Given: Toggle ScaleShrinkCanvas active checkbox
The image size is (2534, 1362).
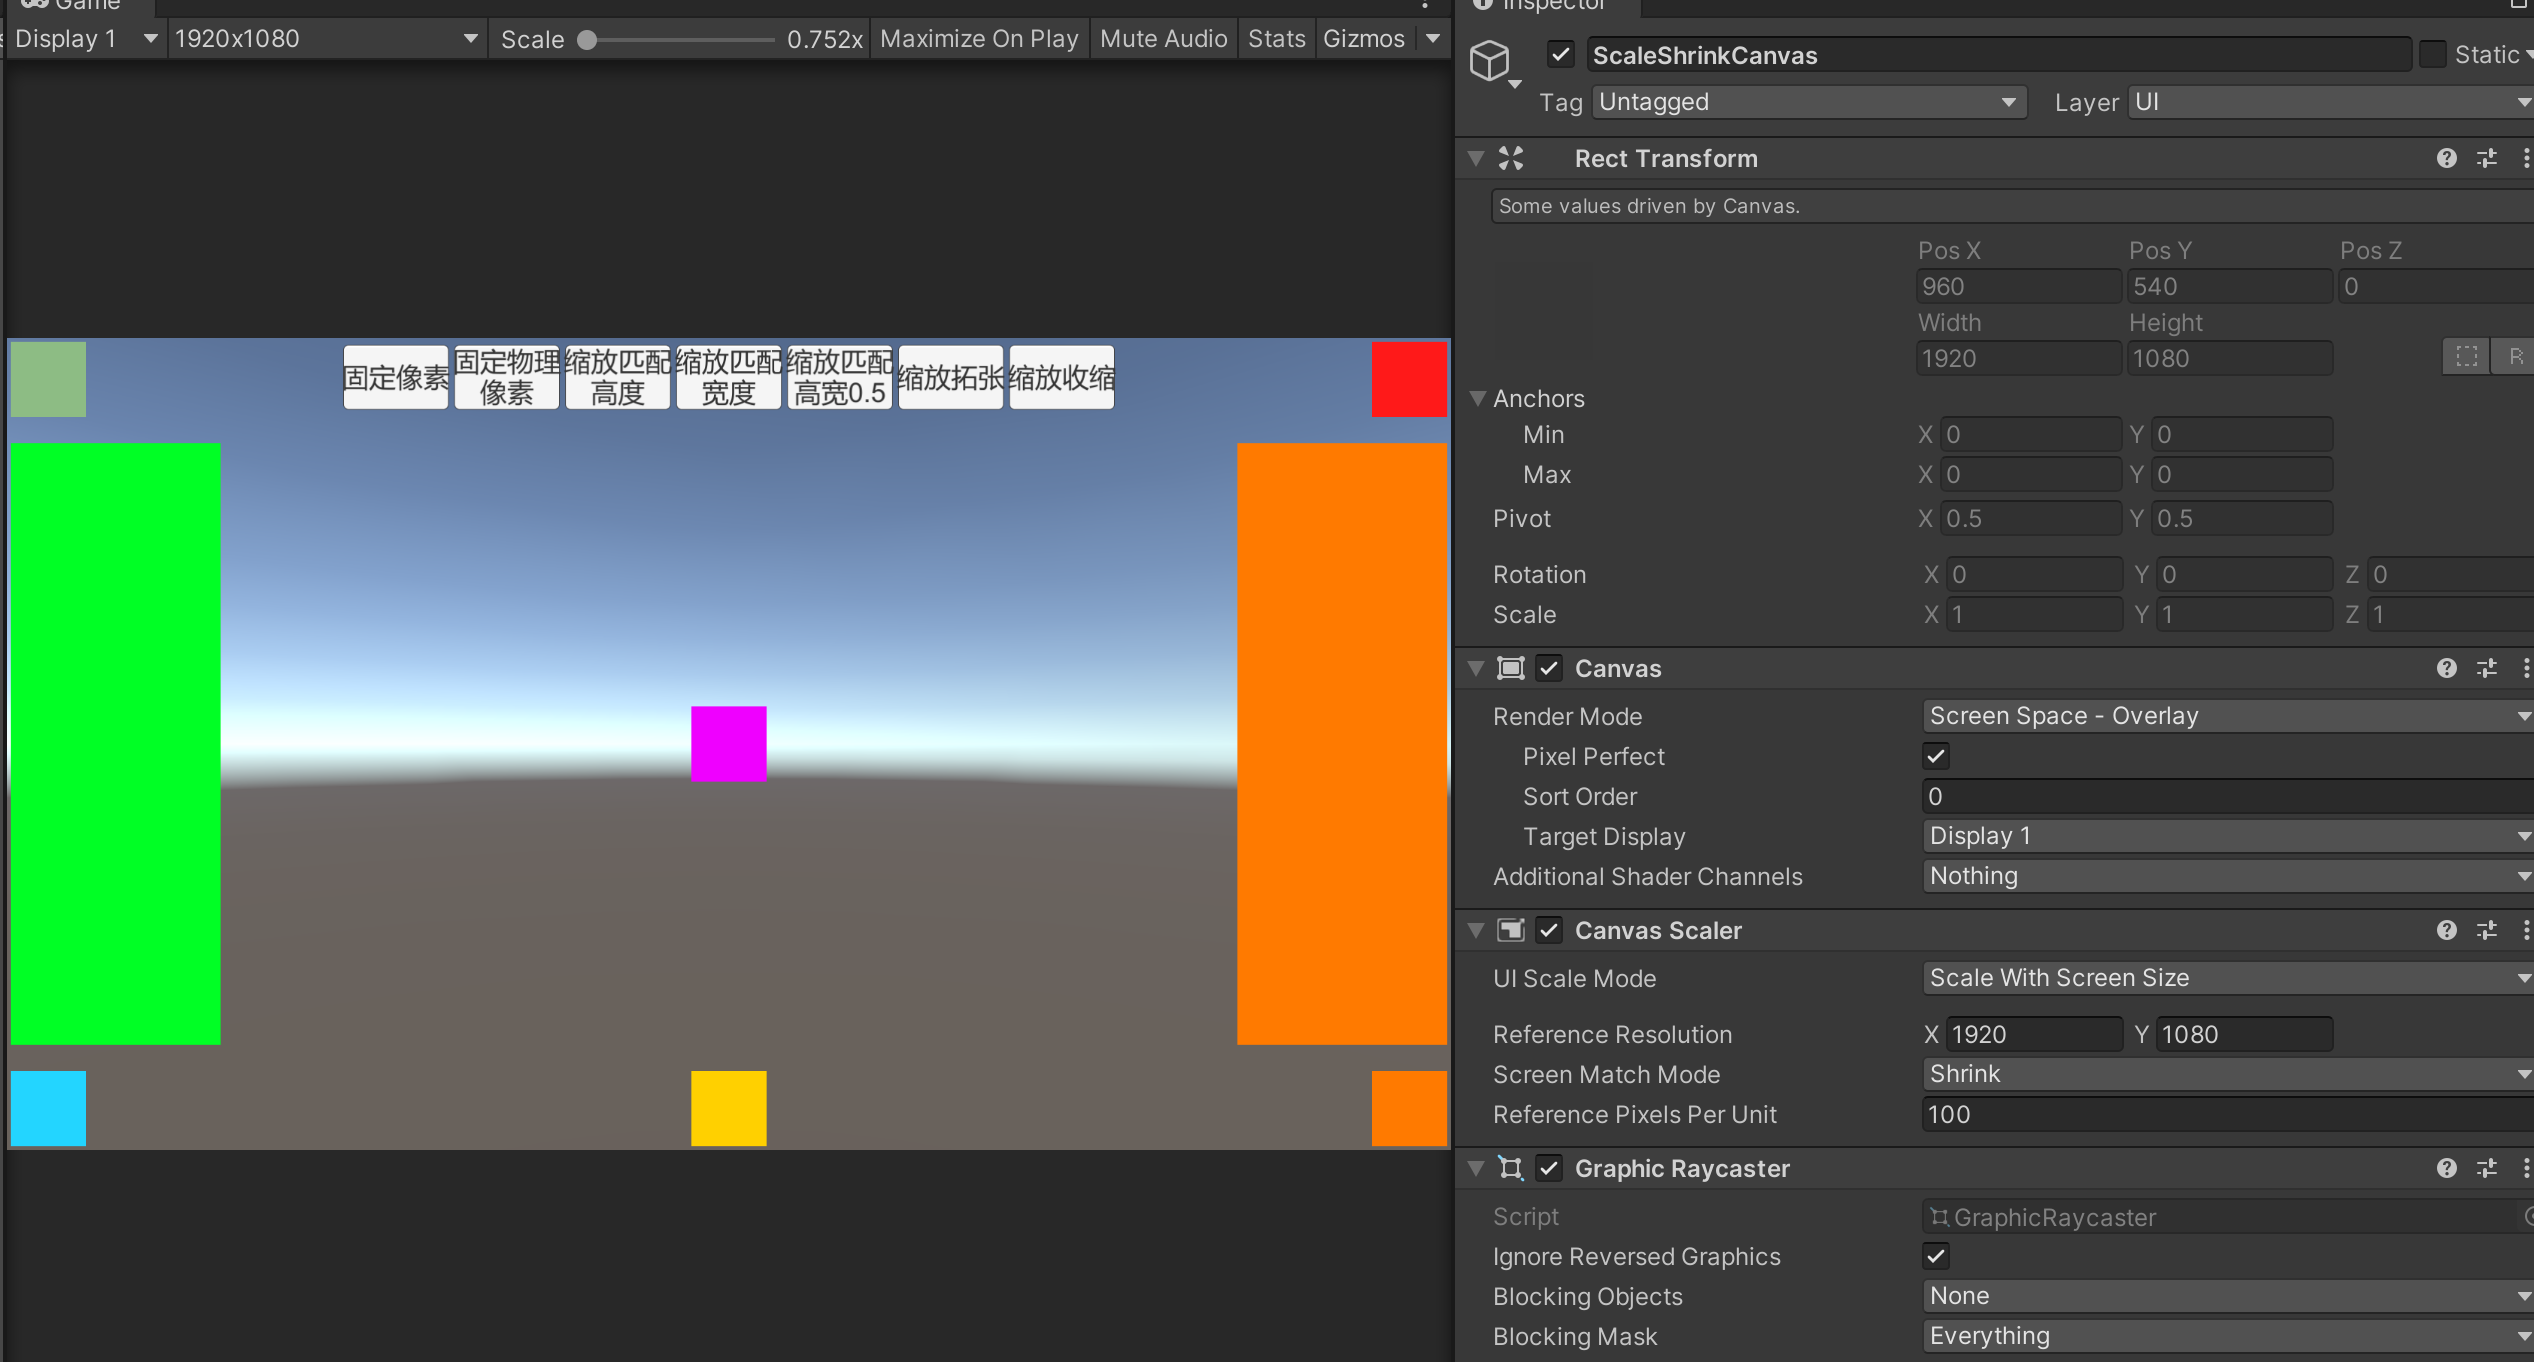Looking at the screenshot, I should coord(1560,54).
